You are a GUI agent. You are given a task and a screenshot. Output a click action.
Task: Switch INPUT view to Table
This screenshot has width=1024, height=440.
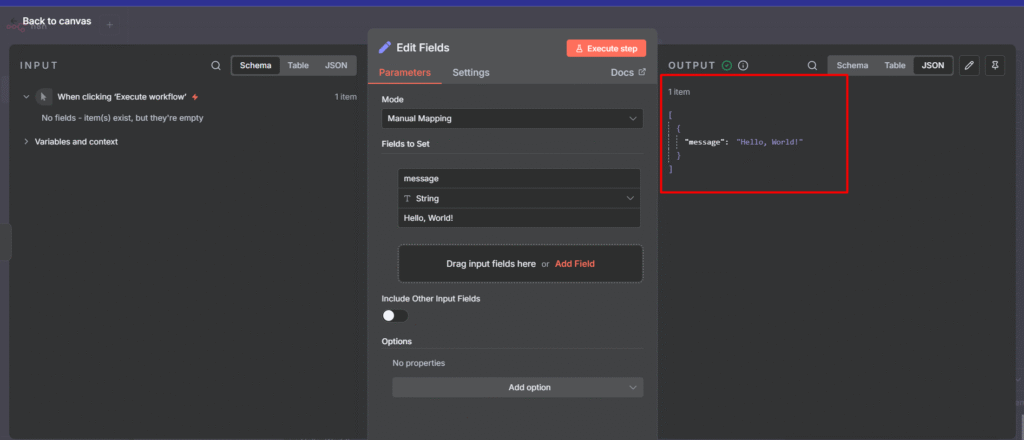[298, 65]
